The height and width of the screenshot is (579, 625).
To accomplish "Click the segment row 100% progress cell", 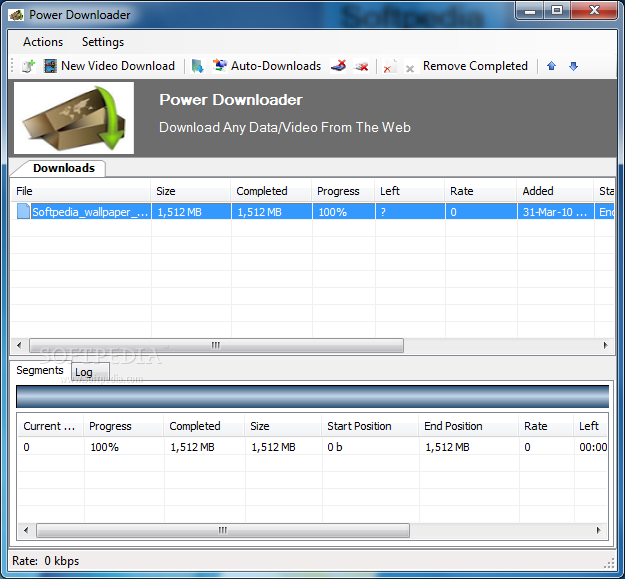I will click(x=124, y=447).
